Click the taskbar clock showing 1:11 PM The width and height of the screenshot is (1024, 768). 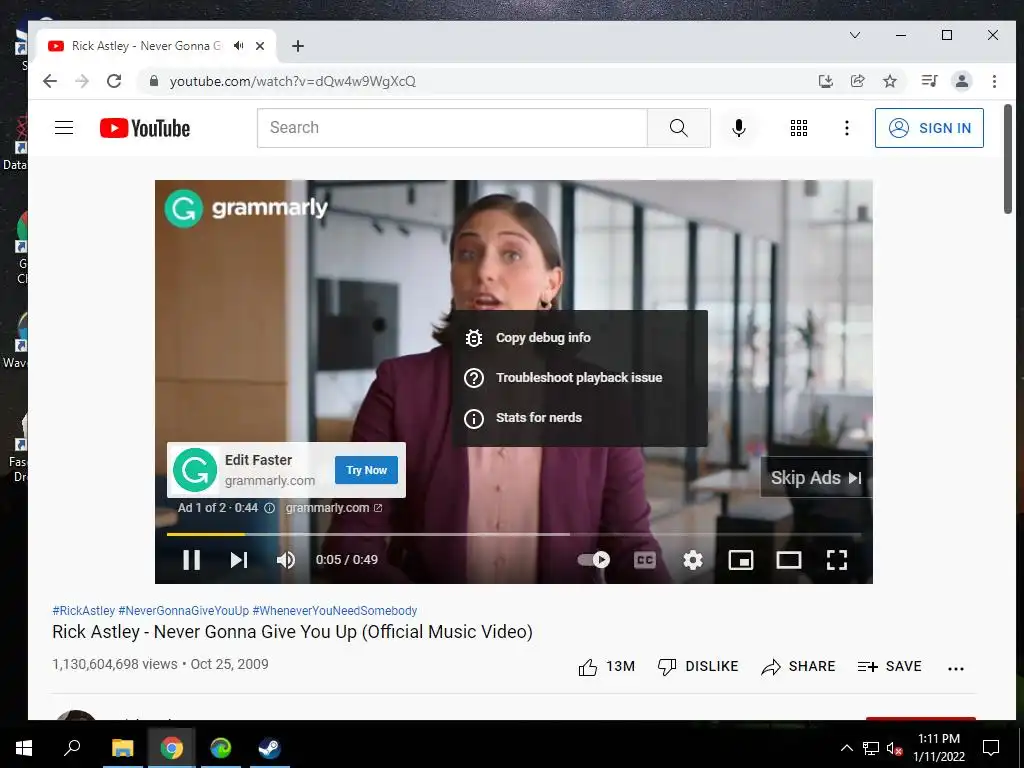click(x=938, y=748)
